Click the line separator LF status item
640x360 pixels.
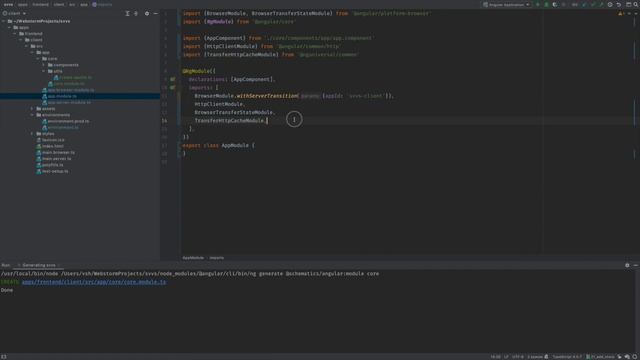pyautogui.click(x=506, y=357)
